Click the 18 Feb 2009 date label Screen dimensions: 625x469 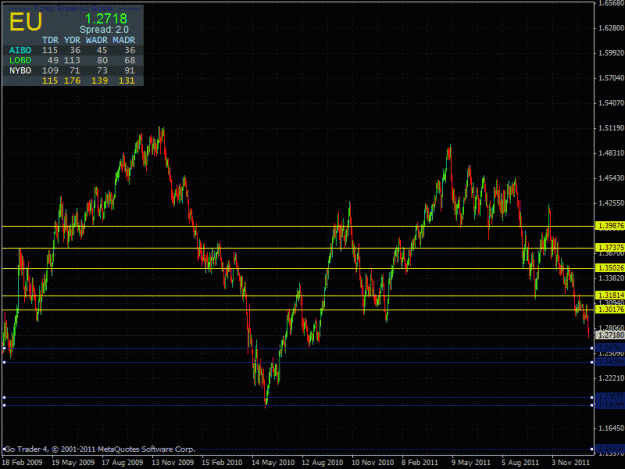(22, 463)
